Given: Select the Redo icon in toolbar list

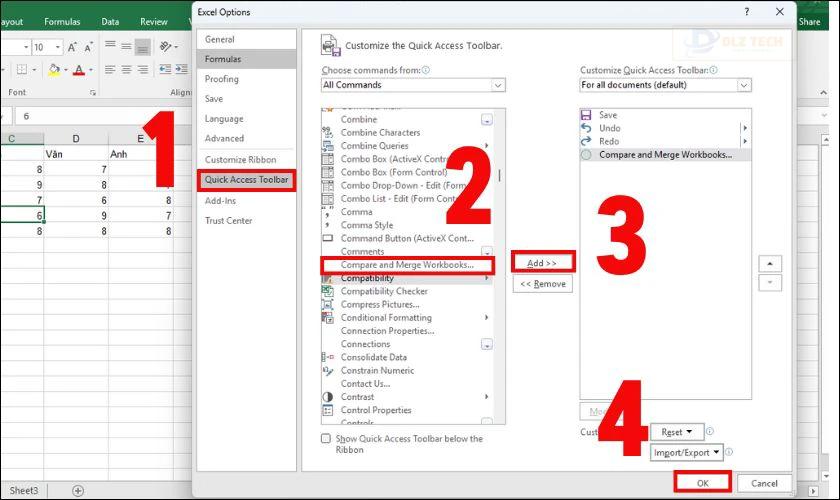Looking at the screenshot, I should [586, 141].
